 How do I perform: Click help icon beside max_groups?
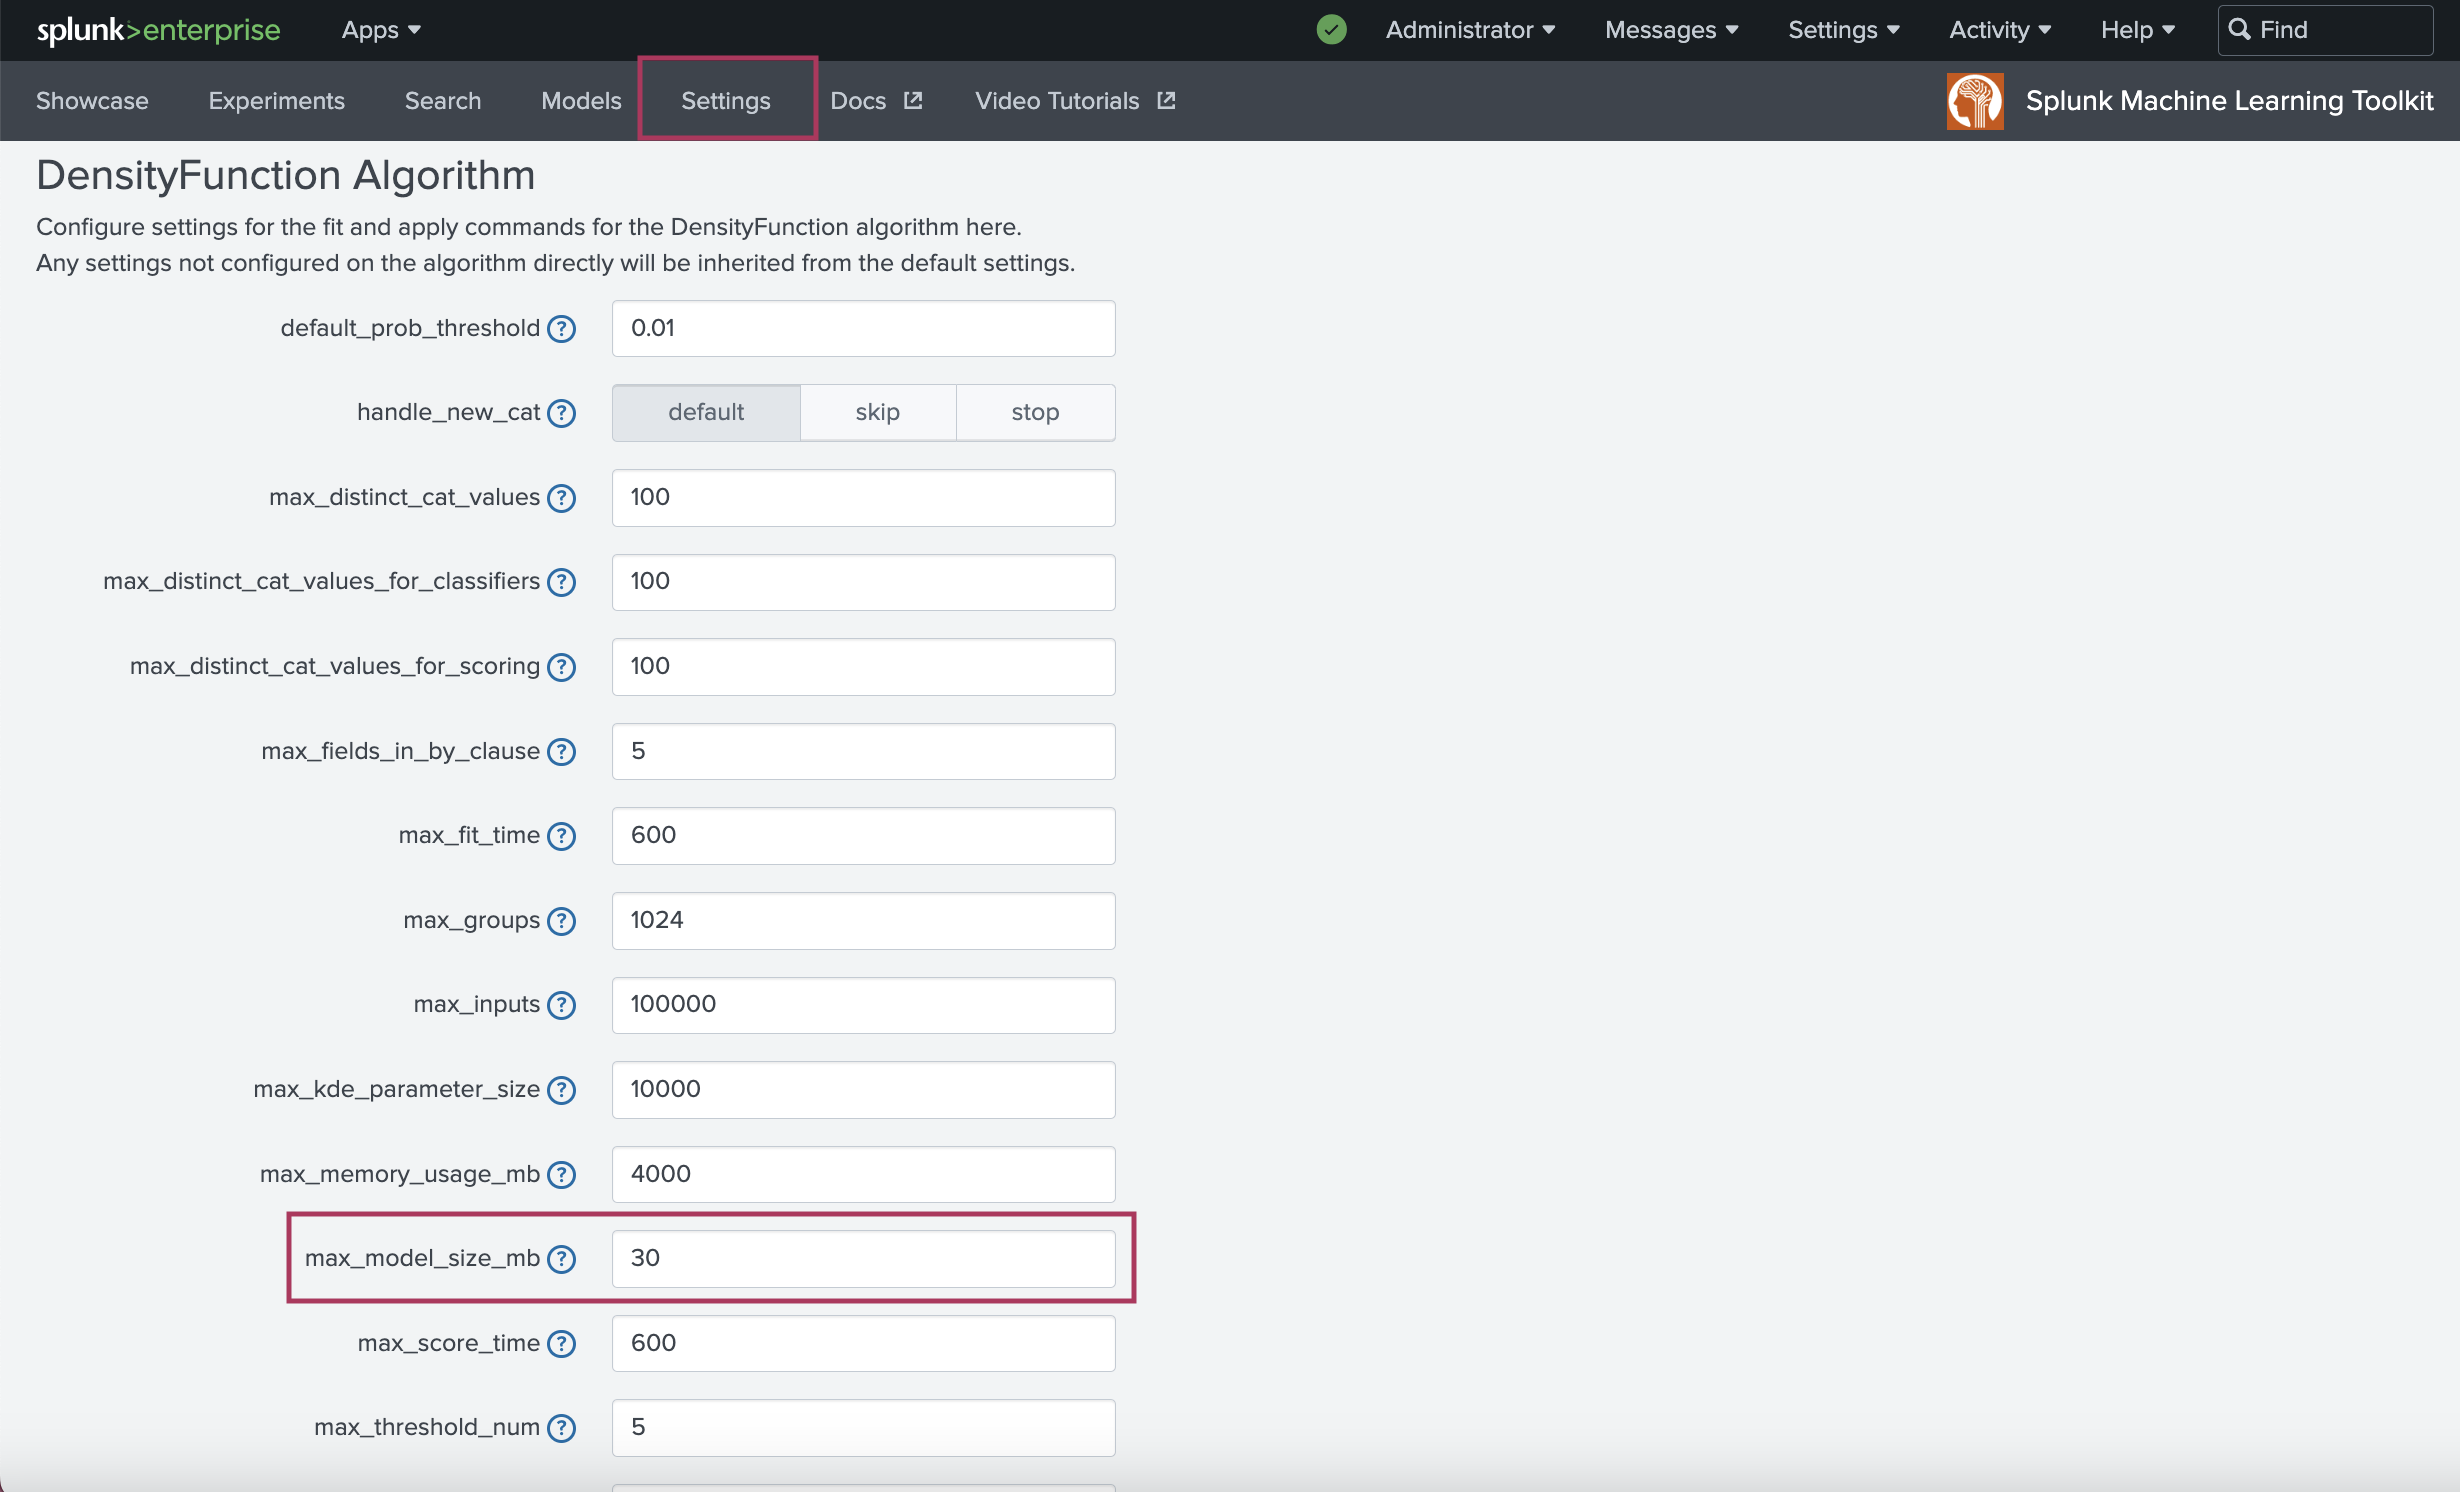pos(562,921)
